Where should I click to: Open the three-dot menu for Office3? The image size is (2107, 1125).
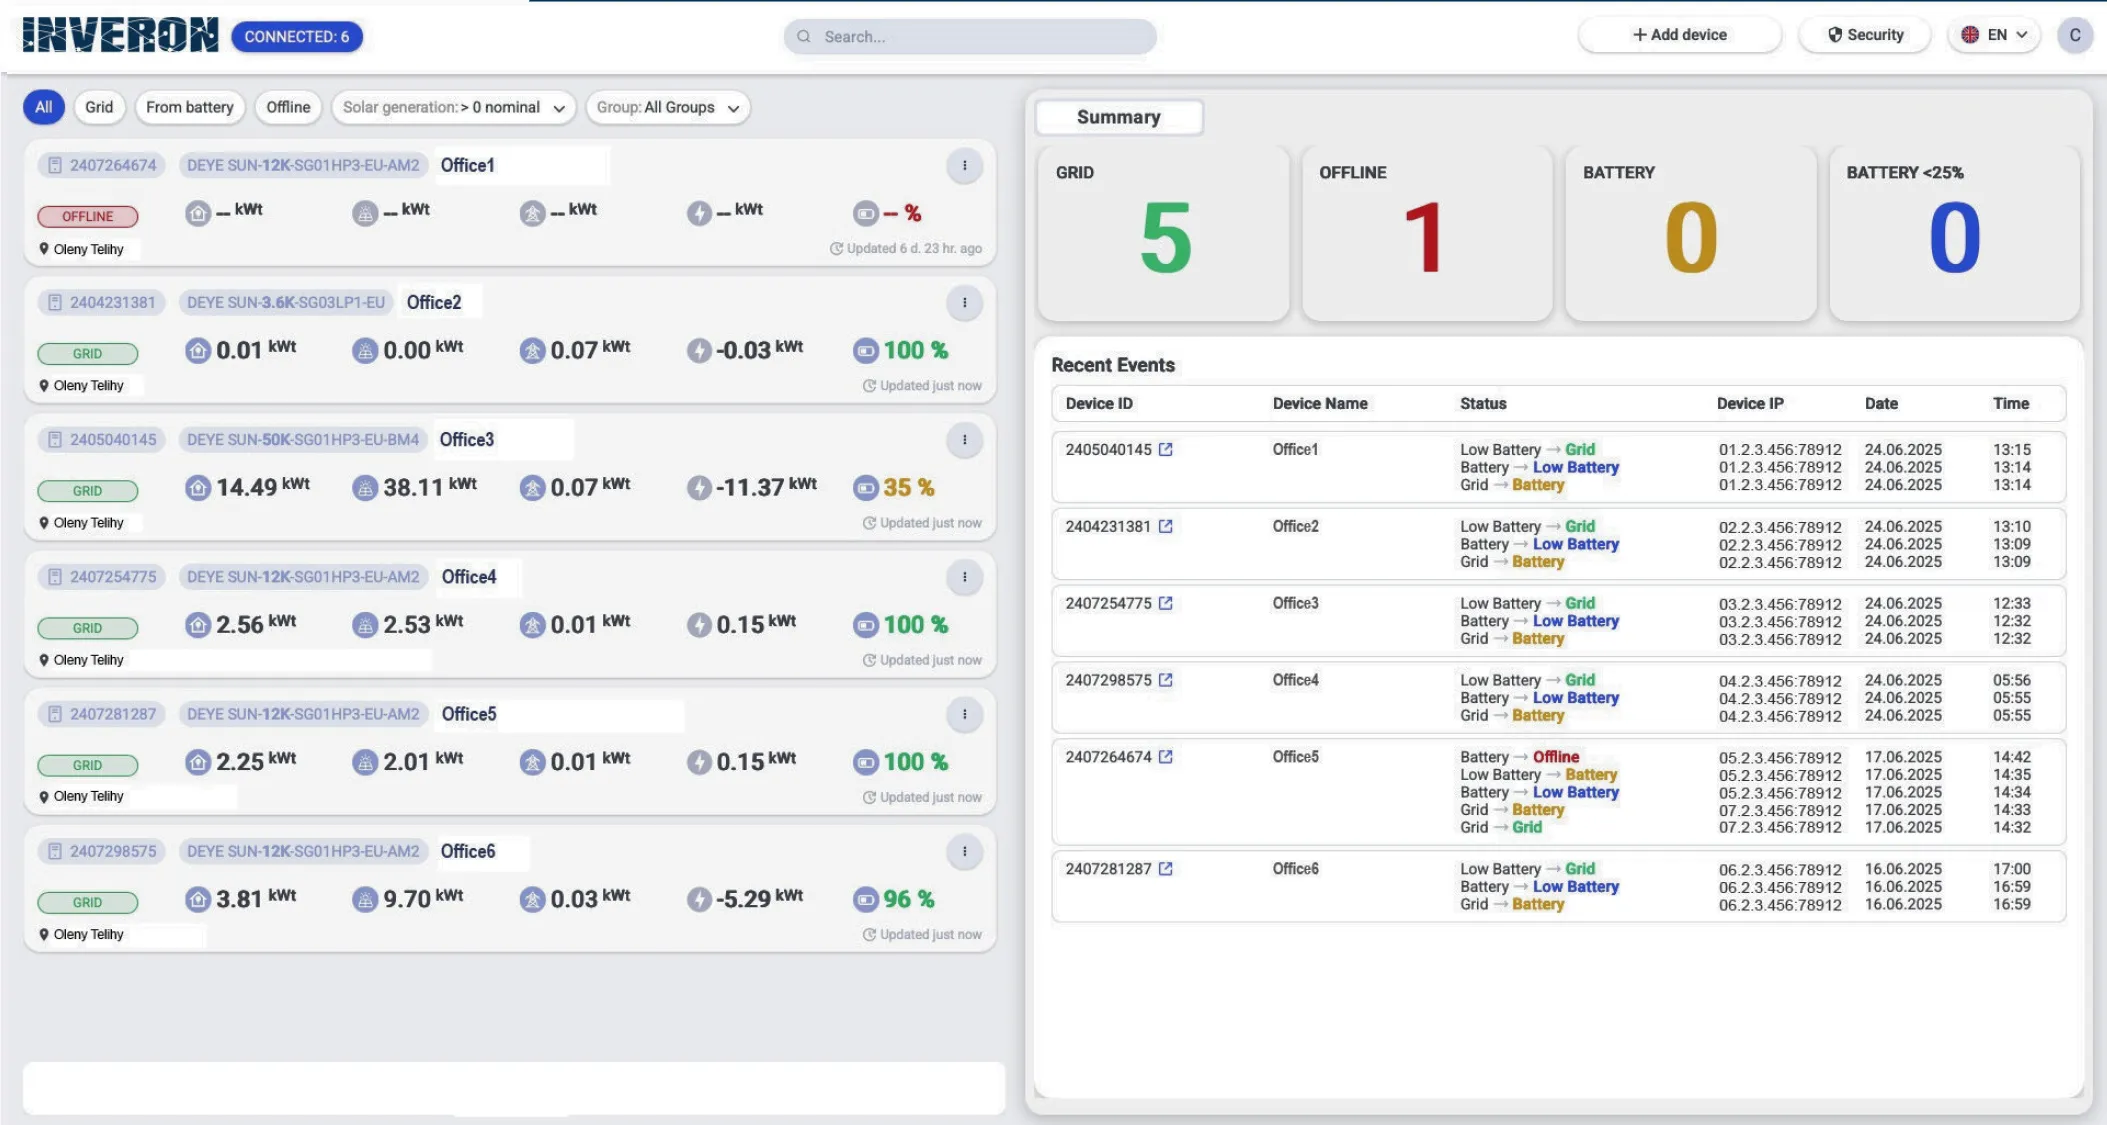click(x=964, y=440)
